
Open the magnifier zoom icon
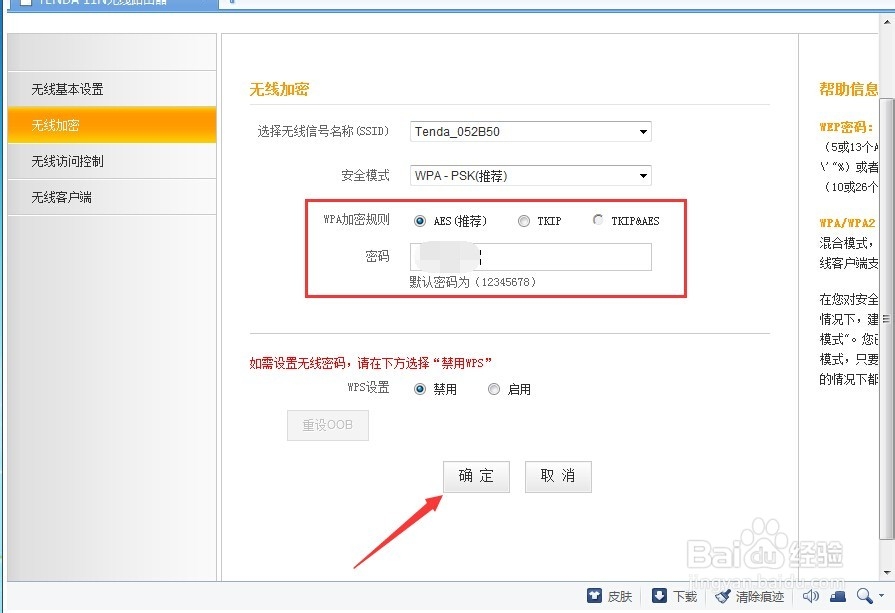862,595
